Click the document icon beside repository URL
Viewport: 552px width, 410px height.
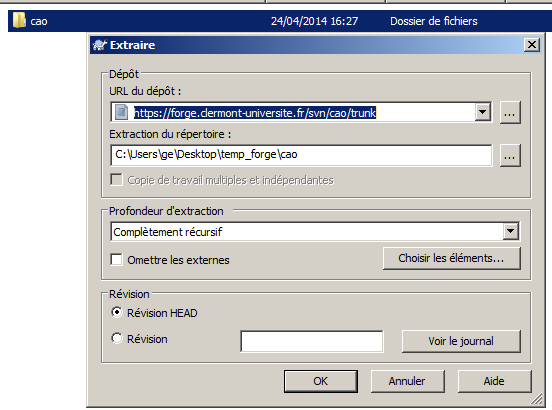(122, 113)
